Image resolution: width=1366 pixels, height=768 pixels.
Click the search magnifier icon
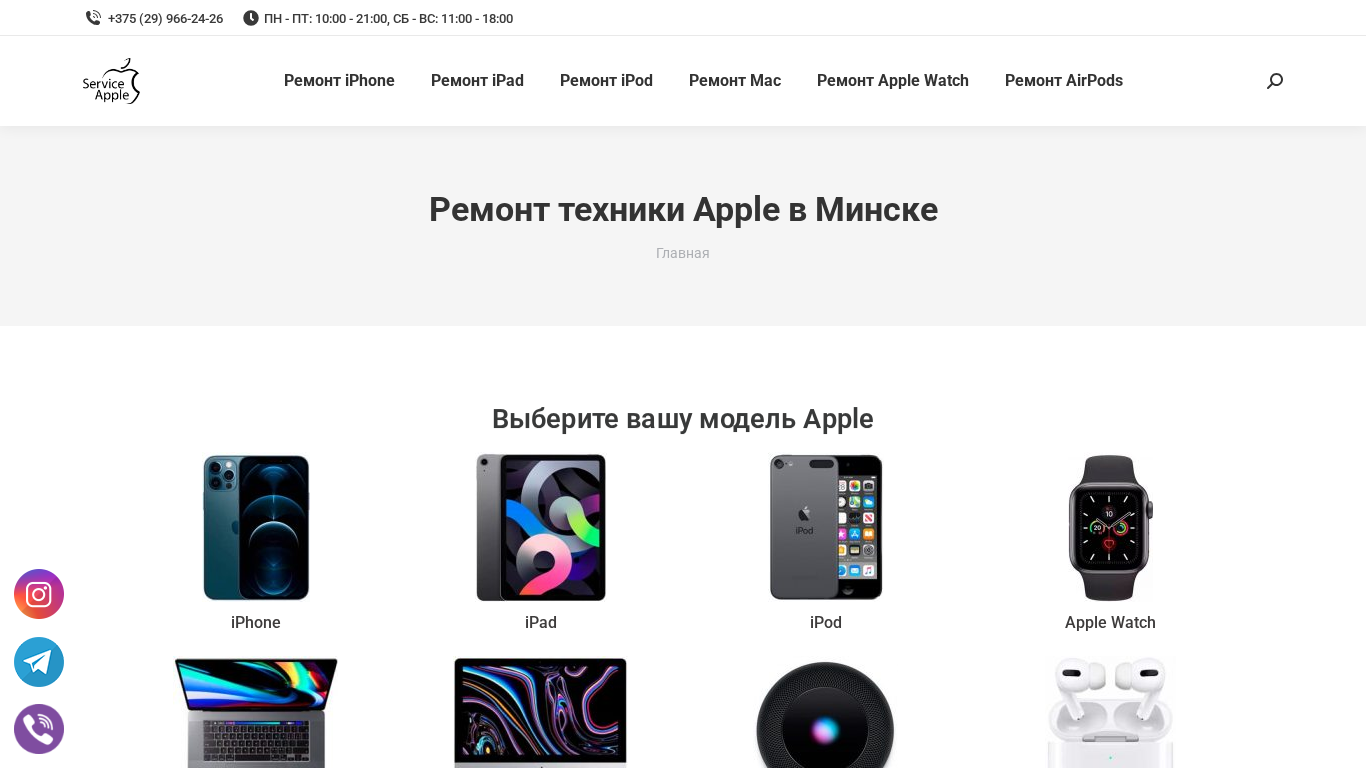pyautogui.click(x=1275, y=81)
